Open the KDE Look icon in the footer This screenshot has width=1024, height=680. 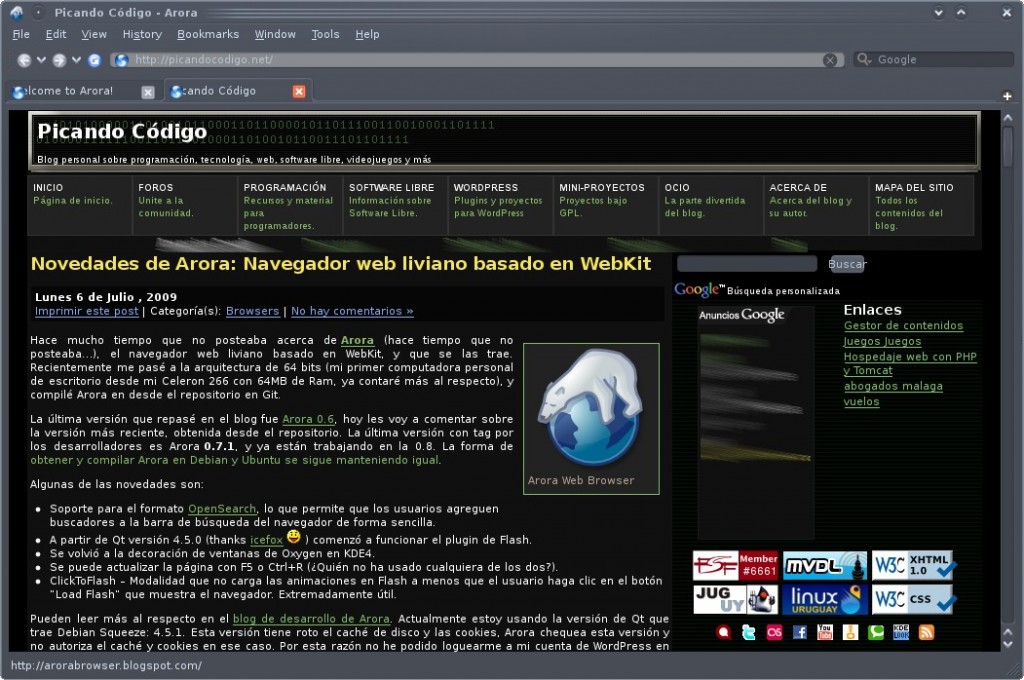click(901, 632)
